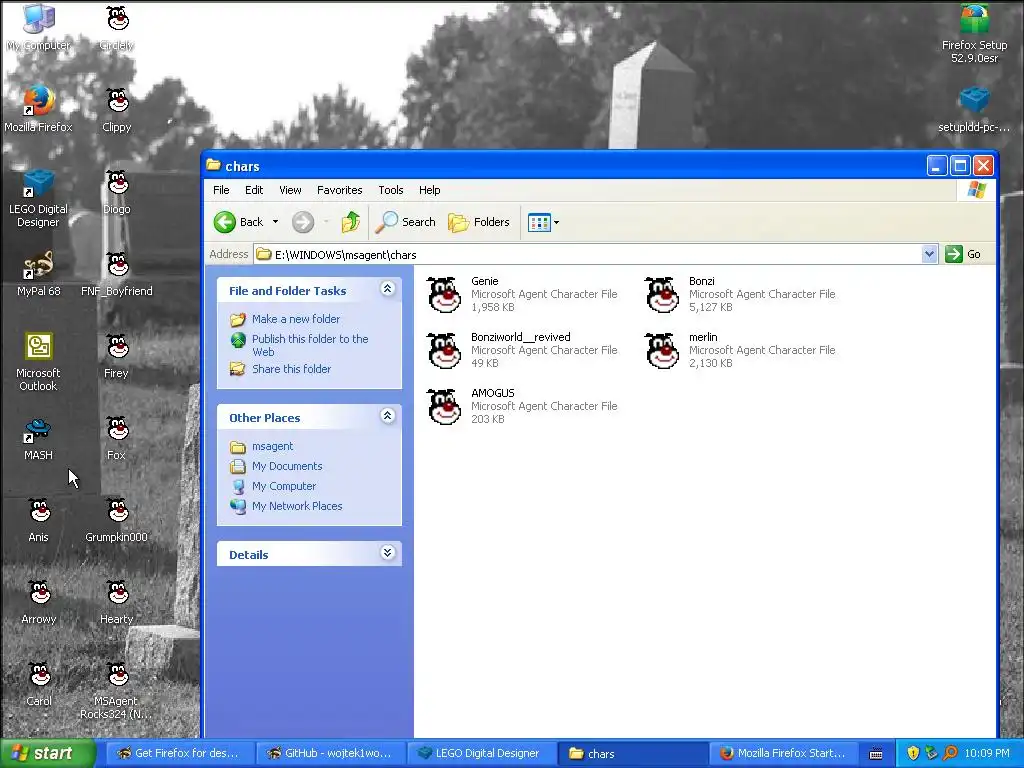This screenshot has width=1024, height=768.
Task: Select the merlin character file icon
Action: tap(662, 351)
